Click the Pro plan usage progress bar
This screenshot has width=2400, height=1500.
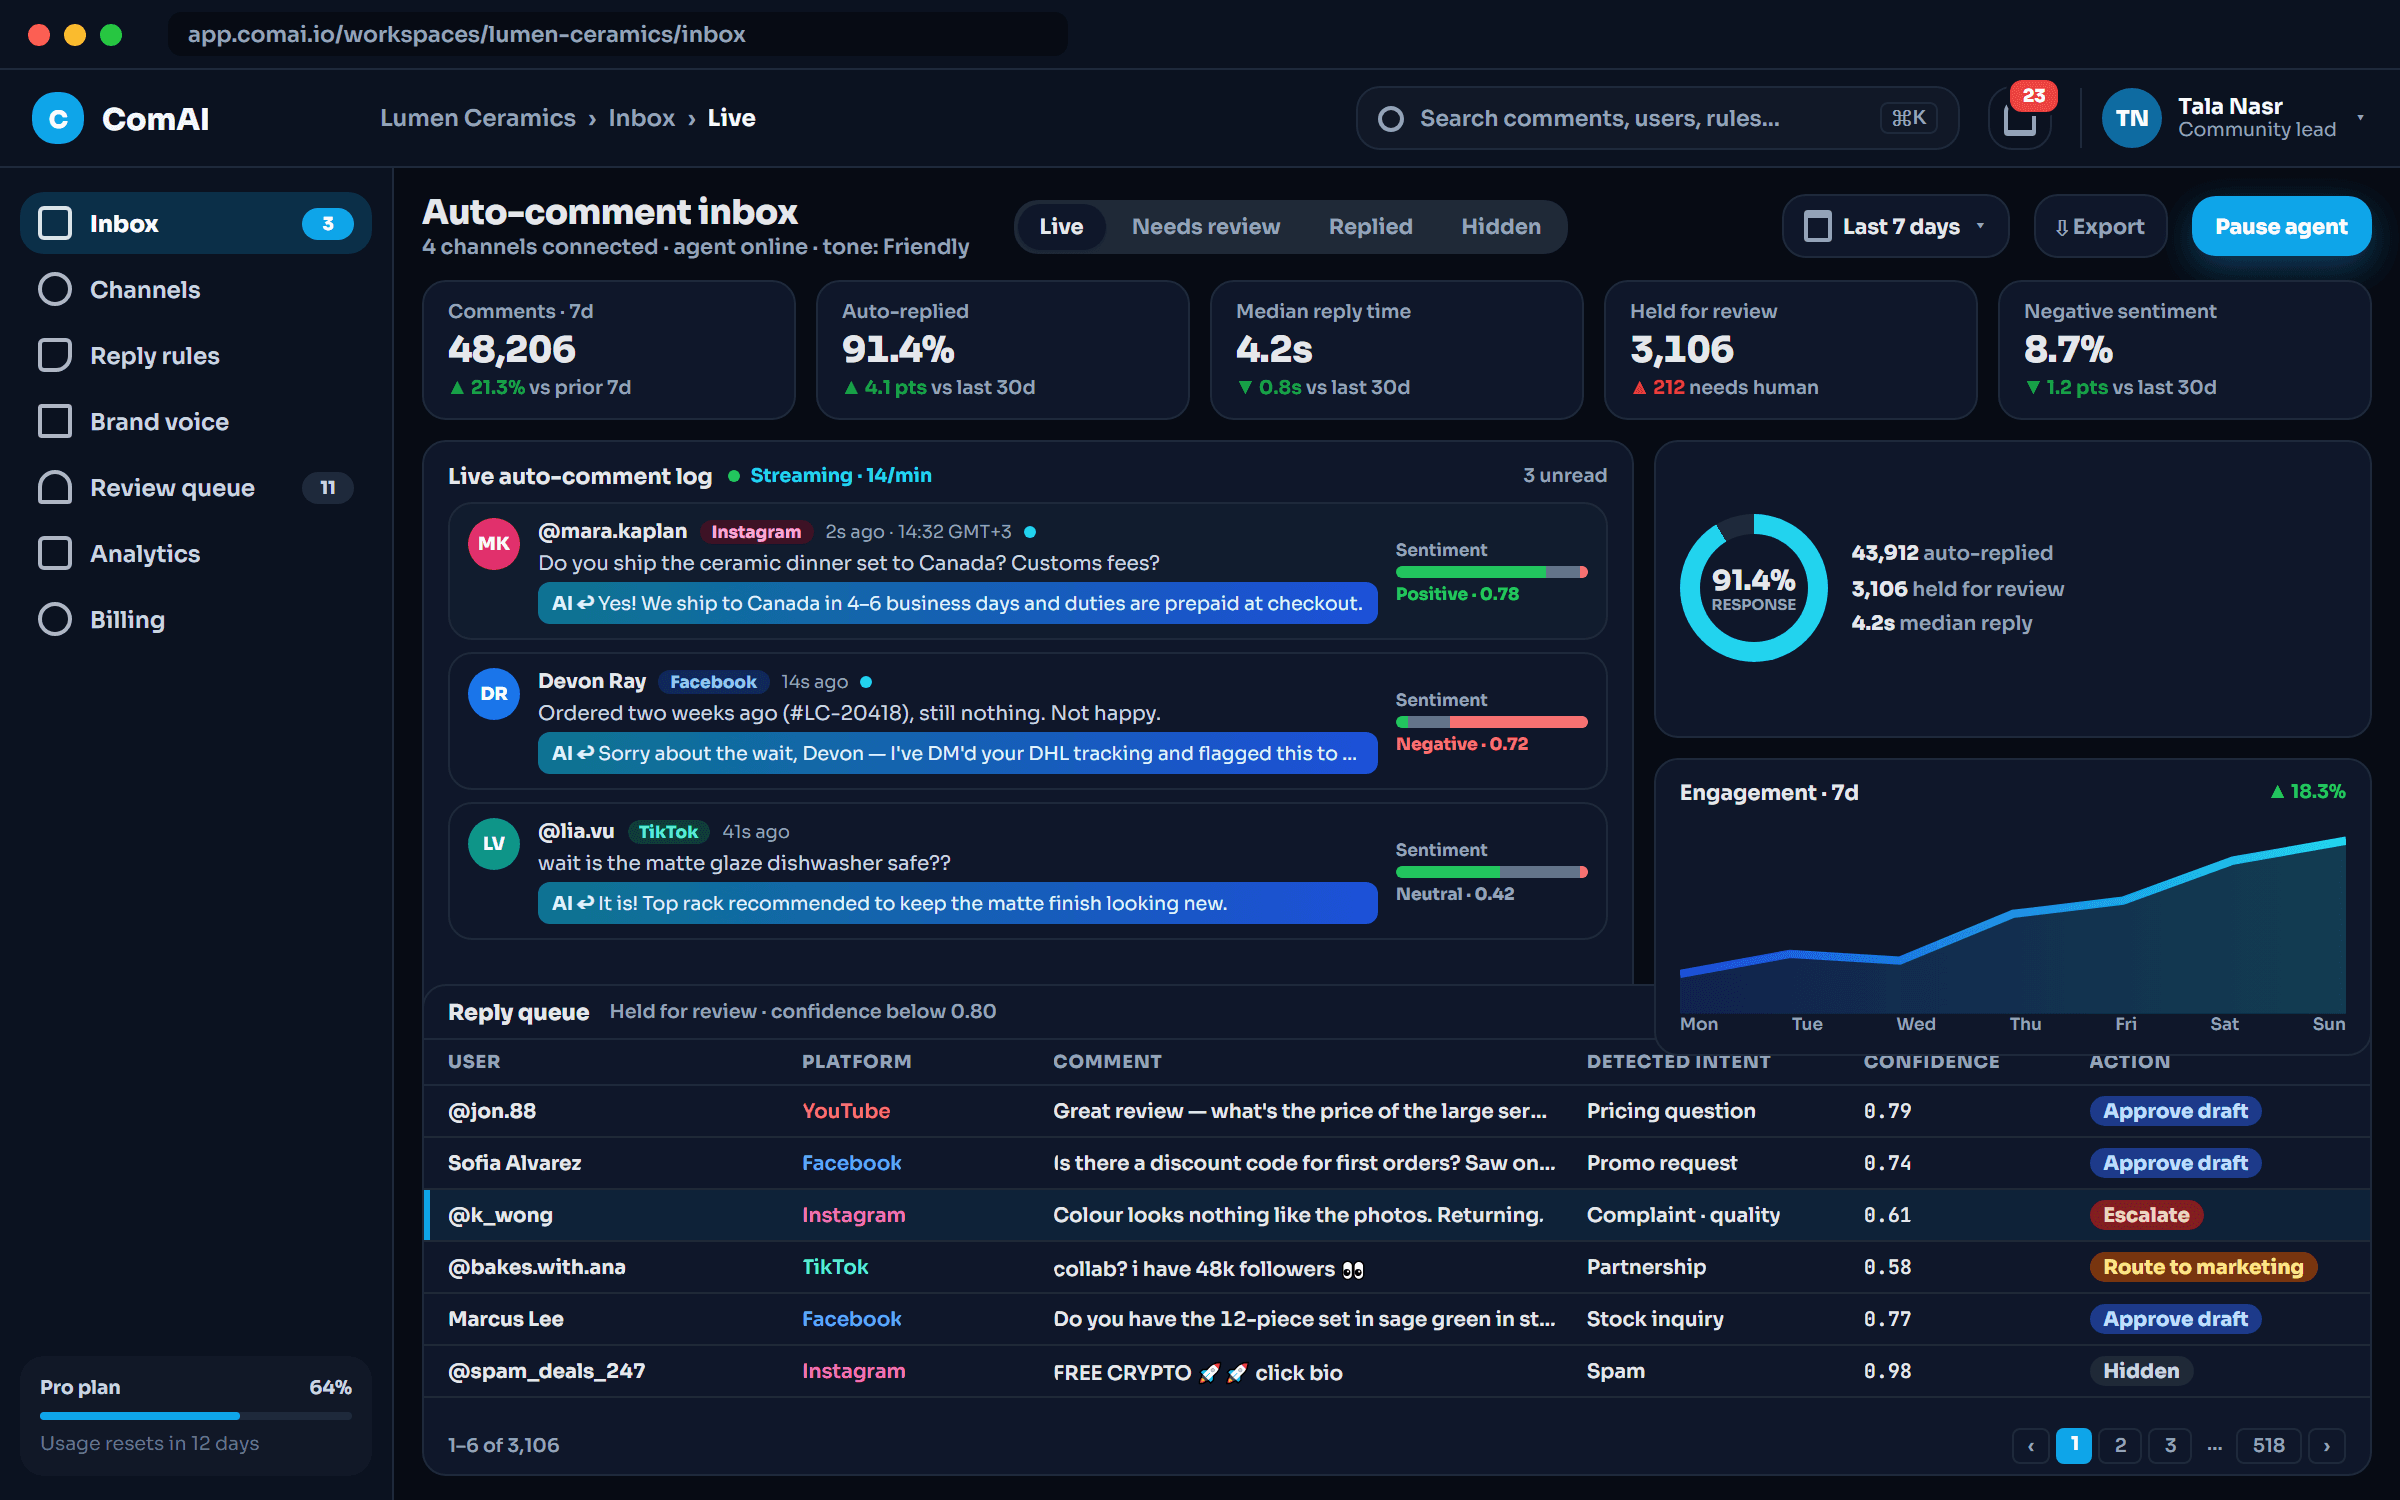tap(196, 1415)
